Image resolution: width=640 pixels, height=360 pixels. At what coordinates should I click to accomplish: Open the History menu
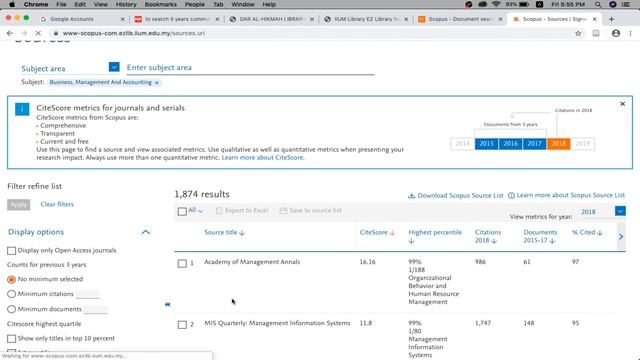coord(126,4)
